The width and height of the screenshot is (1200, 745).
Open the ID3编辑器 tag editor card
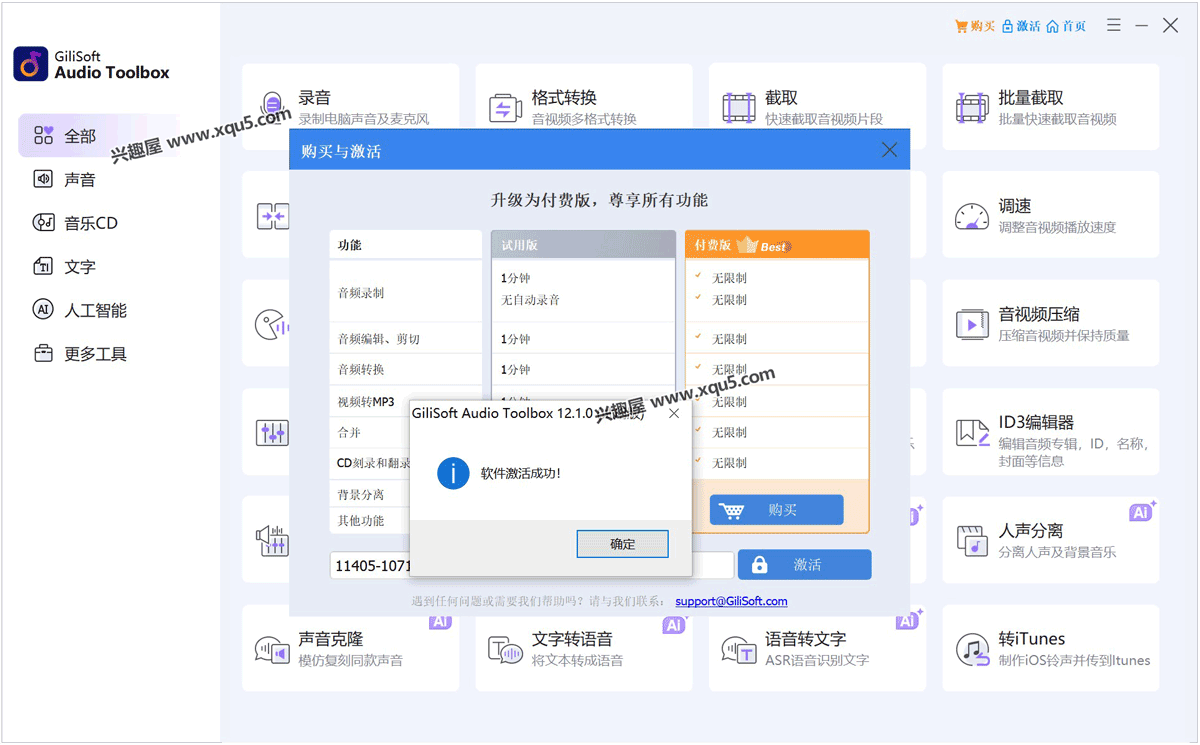coord(1051,432)
